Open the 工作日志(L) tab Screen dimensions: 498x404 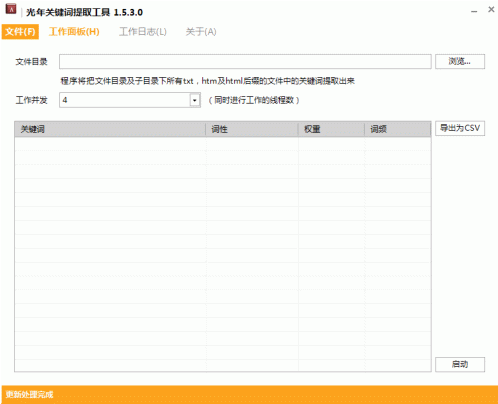click(143, 32)
